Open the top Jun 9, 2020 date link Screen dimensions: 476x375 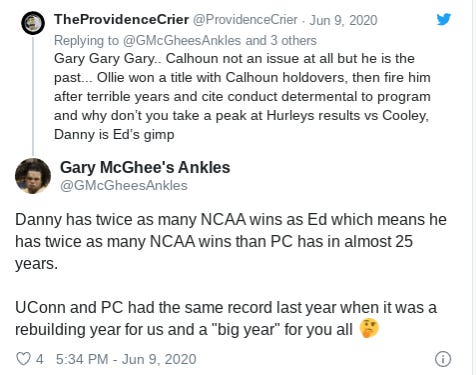click(x=343, y=20)
